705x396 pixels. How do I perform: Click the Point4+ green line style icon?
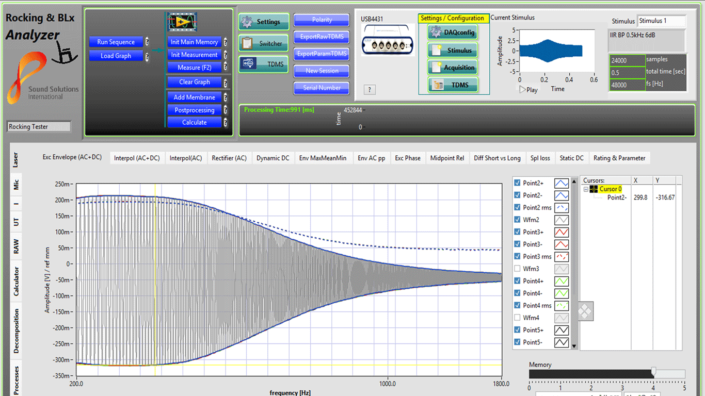(561, 281)
